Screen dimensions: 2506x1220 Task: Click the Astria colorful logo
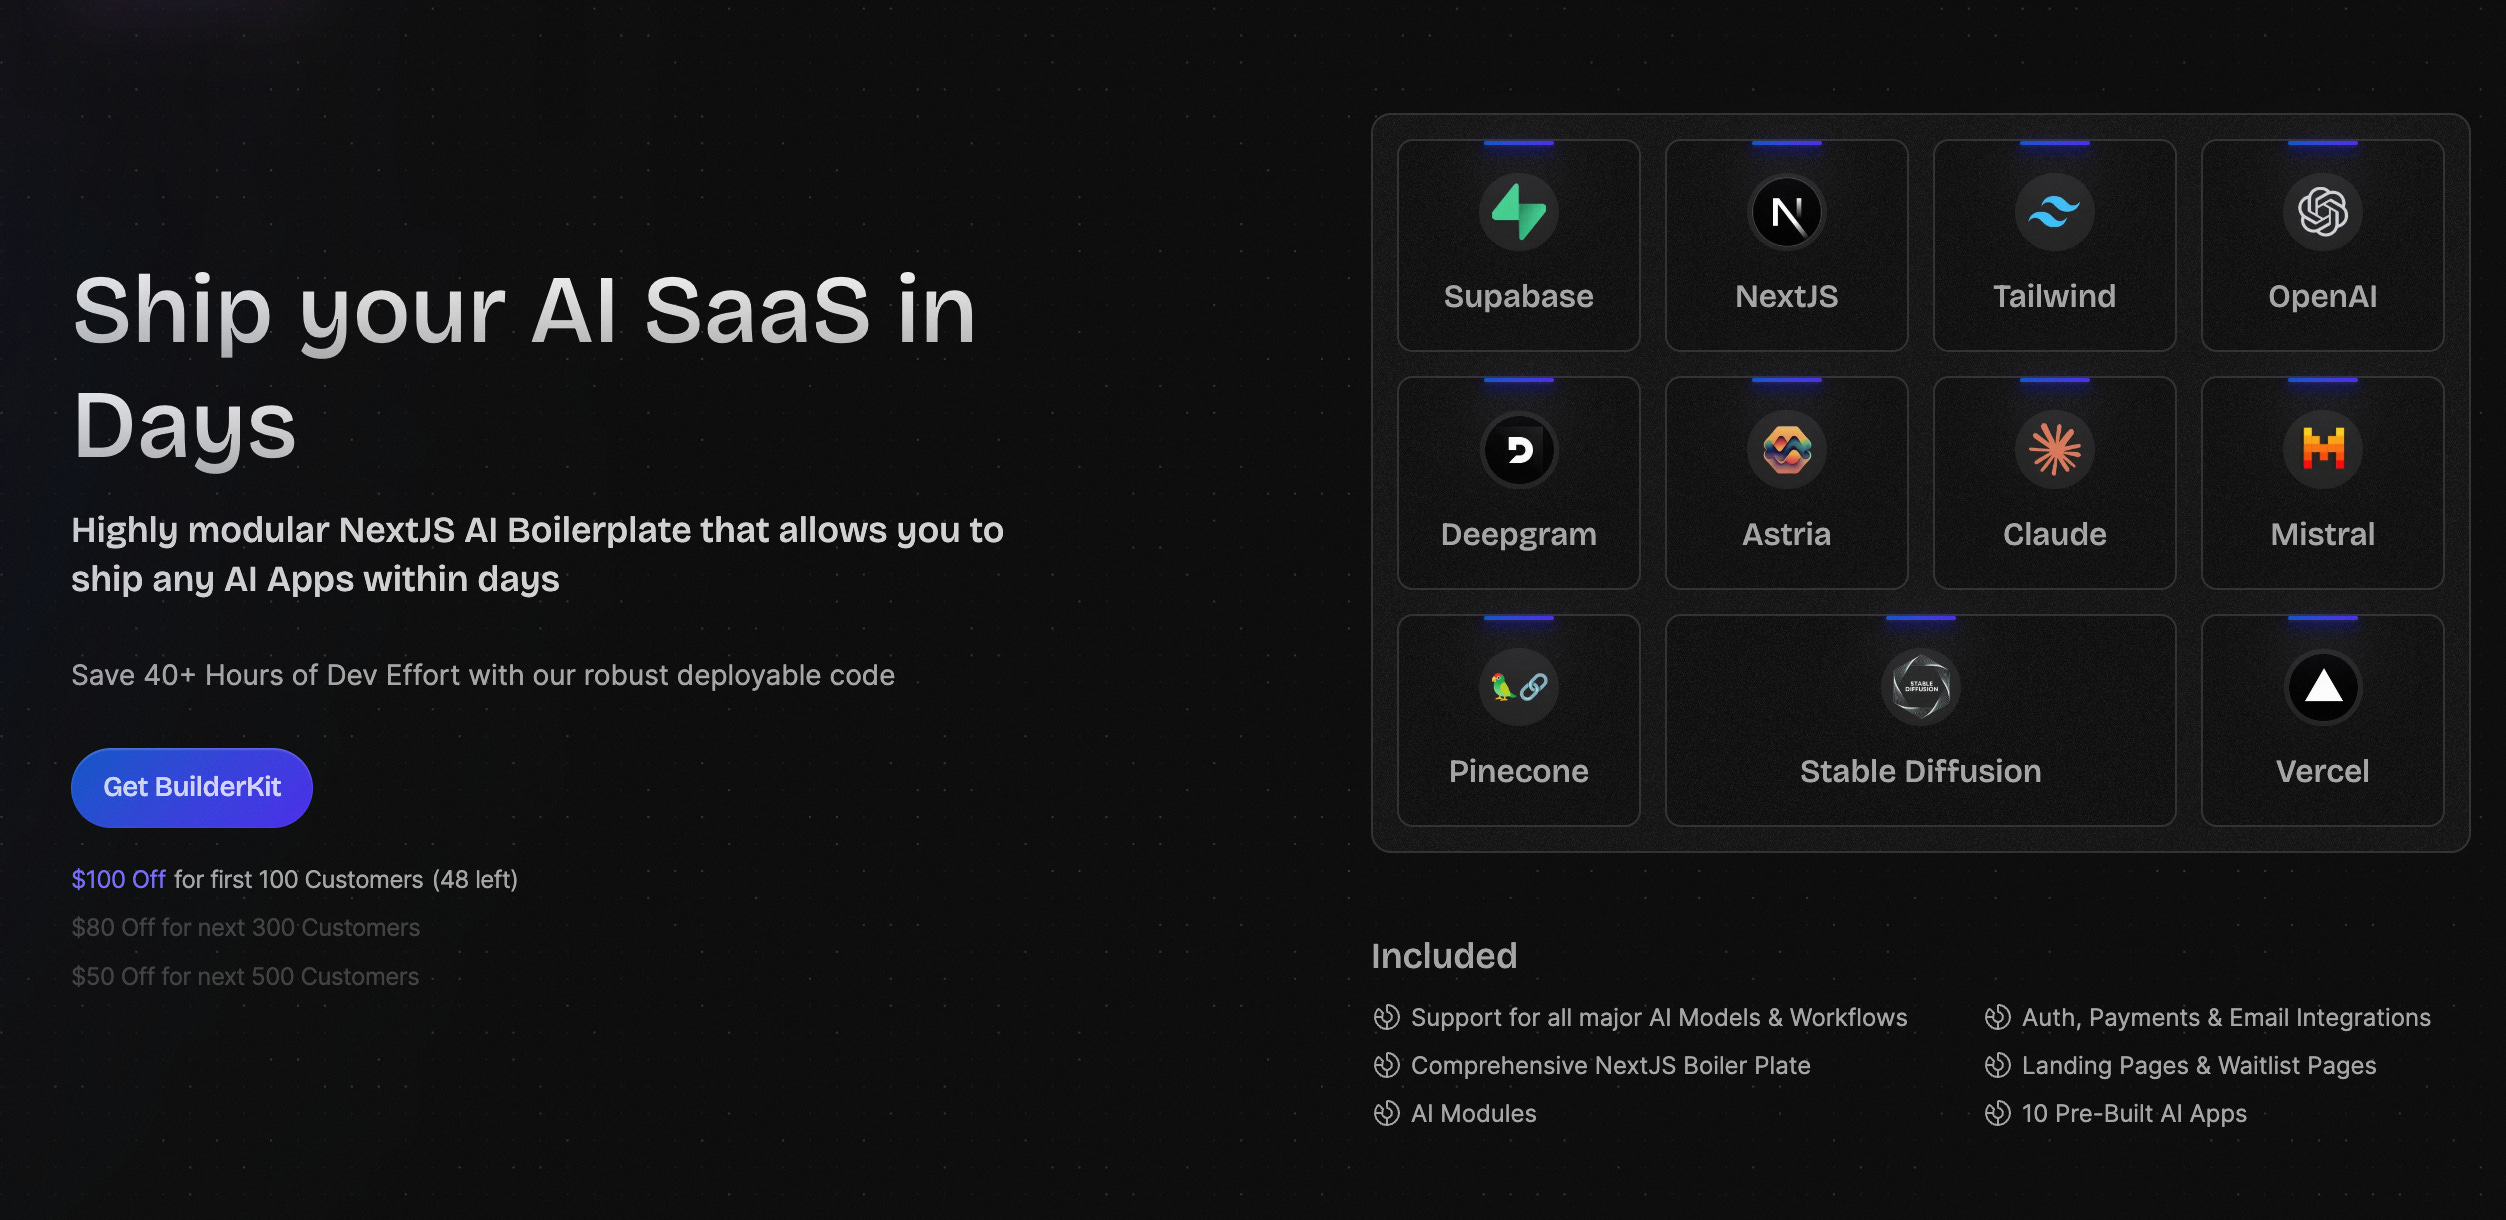[1786, 450]
